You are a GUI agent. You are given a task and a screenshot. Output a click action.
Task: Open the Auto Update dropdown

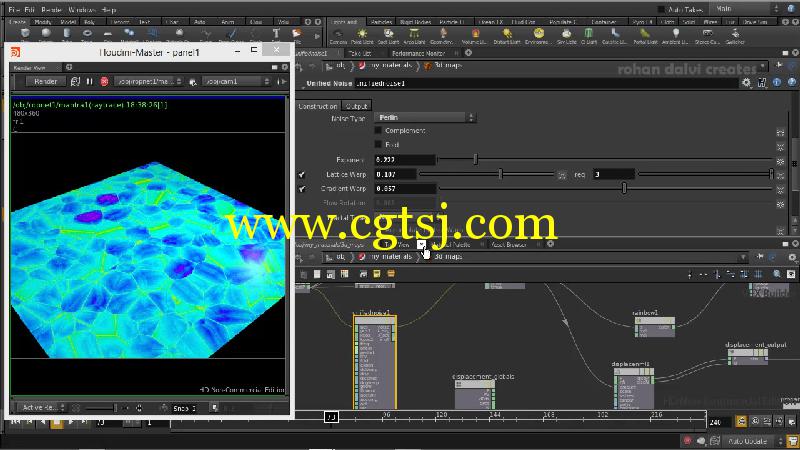pos(754,440)
